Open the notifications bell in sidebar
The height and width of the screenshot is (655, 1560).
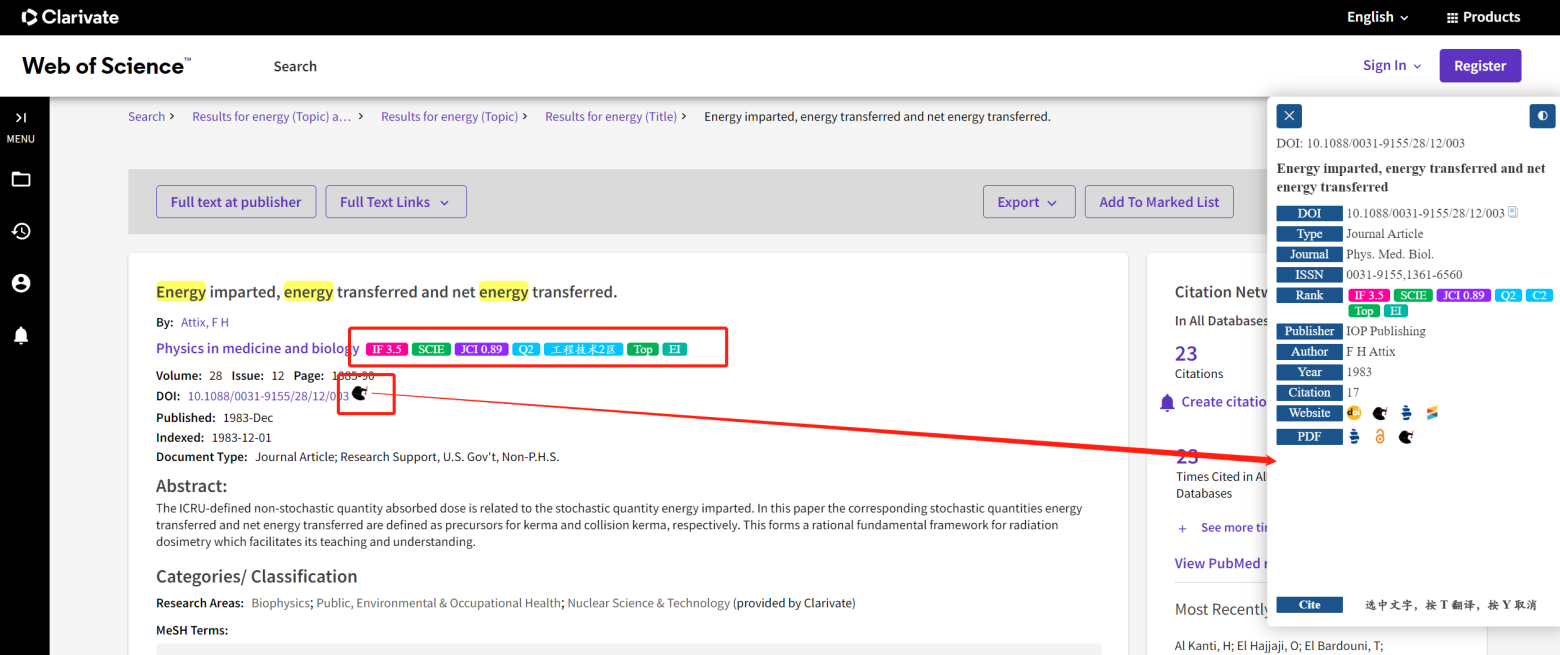pyautogui.click(x=21, y=335)
